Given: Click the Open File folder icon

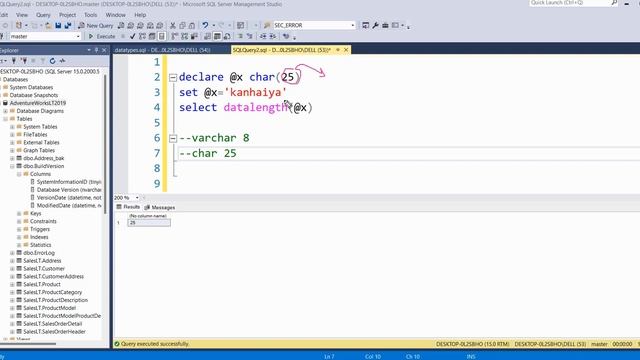Looking at the screenshot, I should 49,25.
